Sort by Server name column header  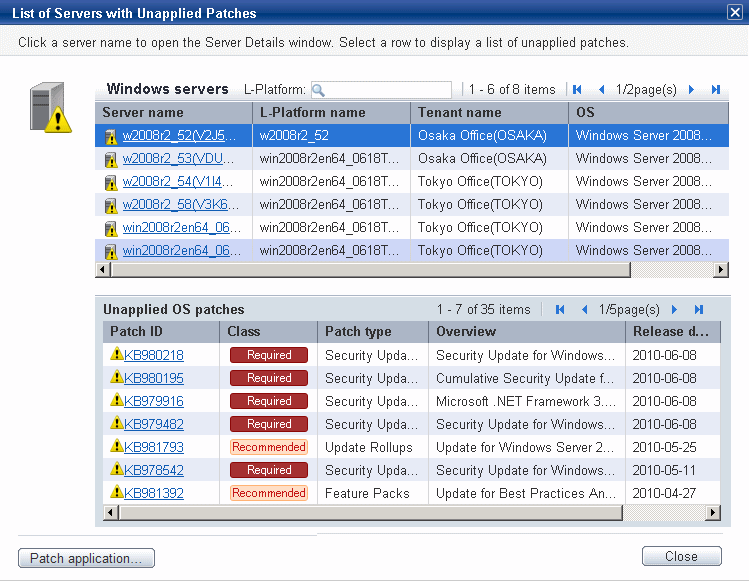pyautogui.click(x=173, y=113)
